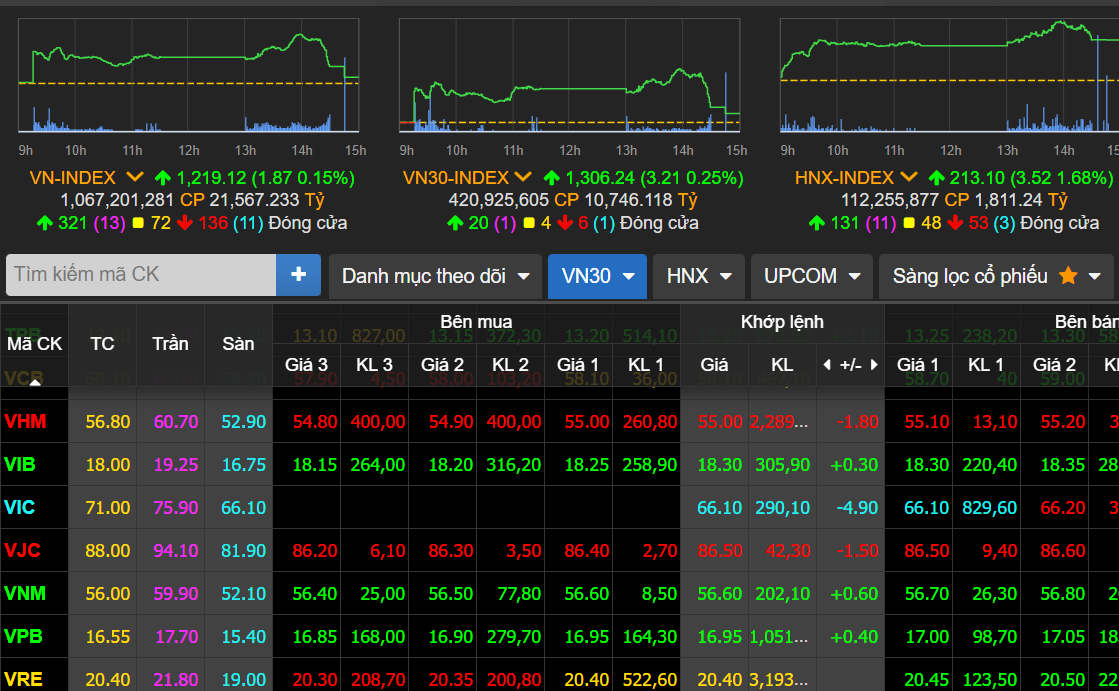Screen dimensions: 1119x691
Task: Click the TC column header
Action: (102, 344)
